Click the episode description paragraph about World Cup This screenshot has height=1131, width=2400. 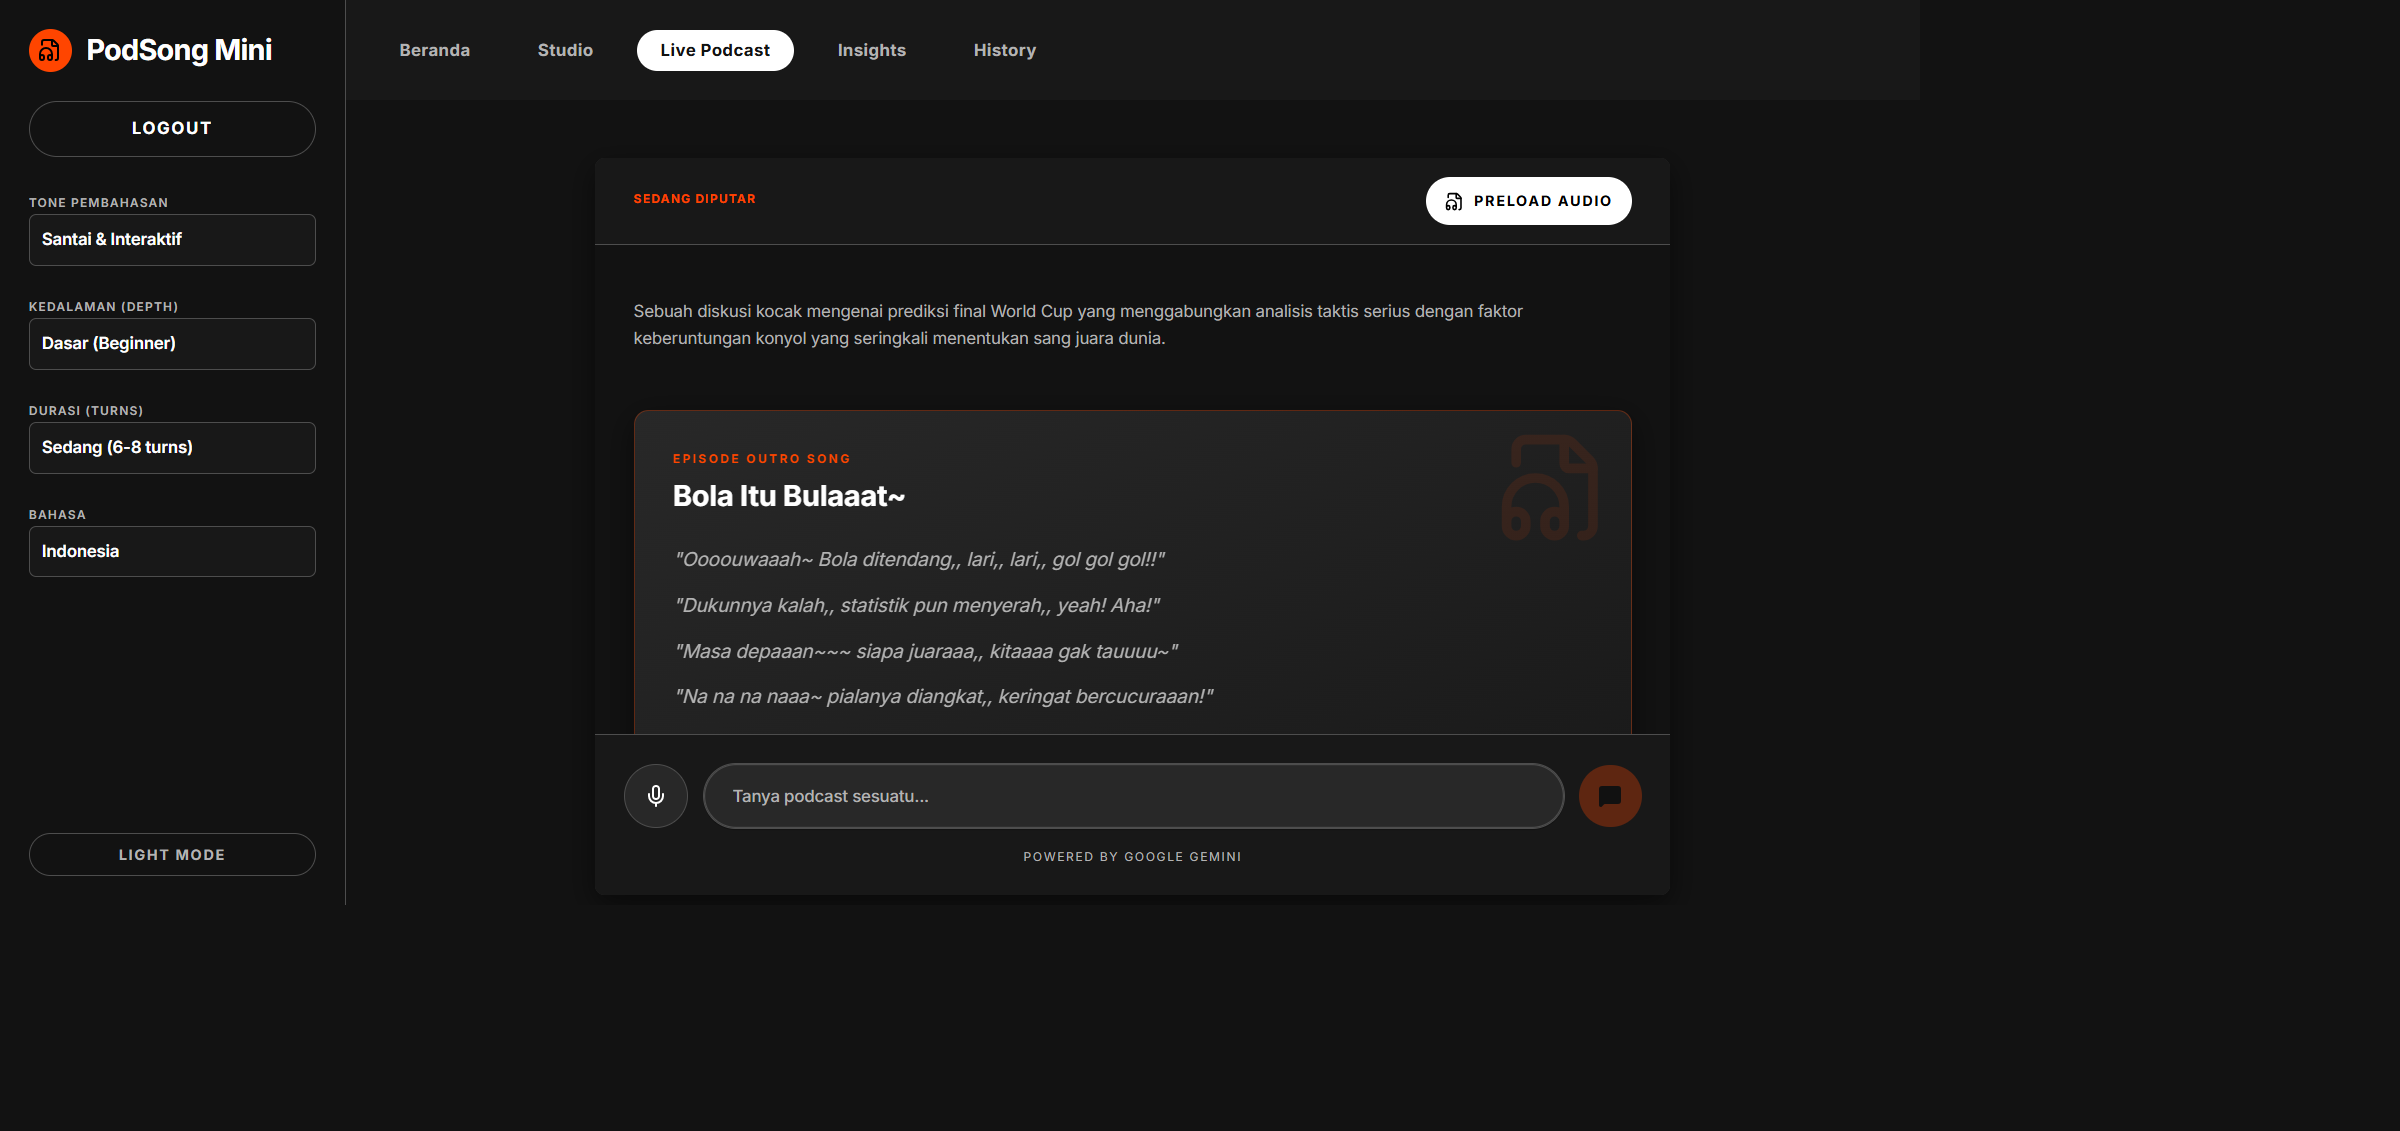click(1078, 325)
